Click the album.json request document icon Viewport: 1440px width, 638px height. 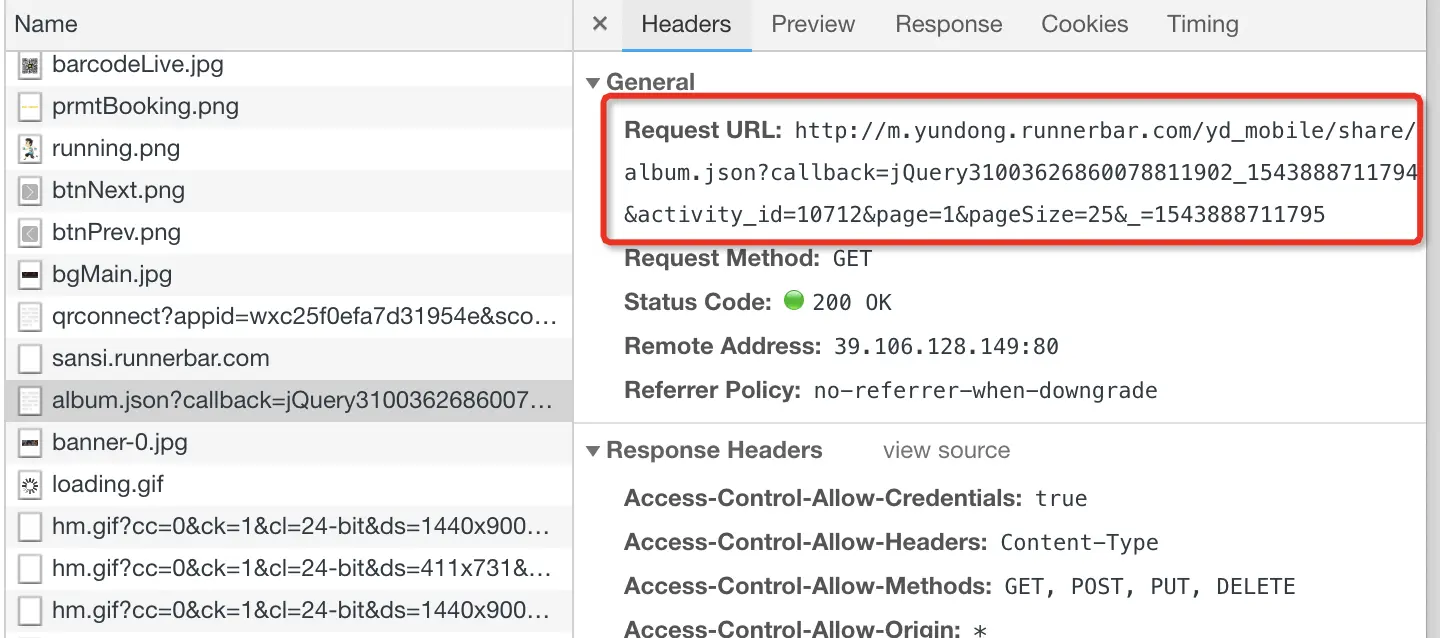click(x=30, y=401)
